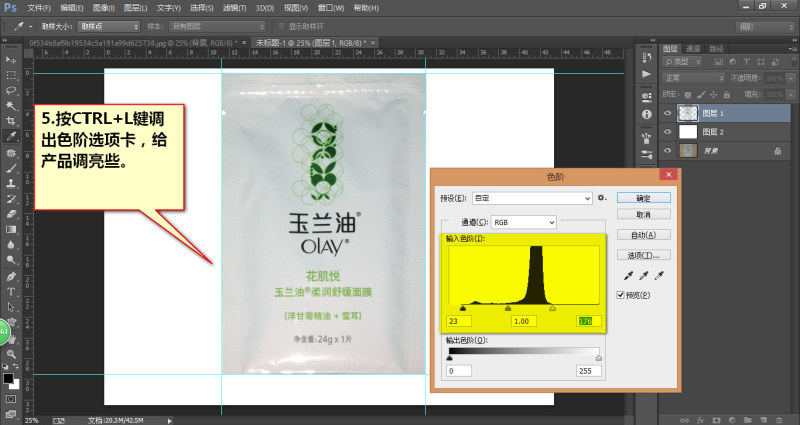Toggle Quick Mask mode icon
The width and height of the screenshot is (800, 425).
[11, 398]
